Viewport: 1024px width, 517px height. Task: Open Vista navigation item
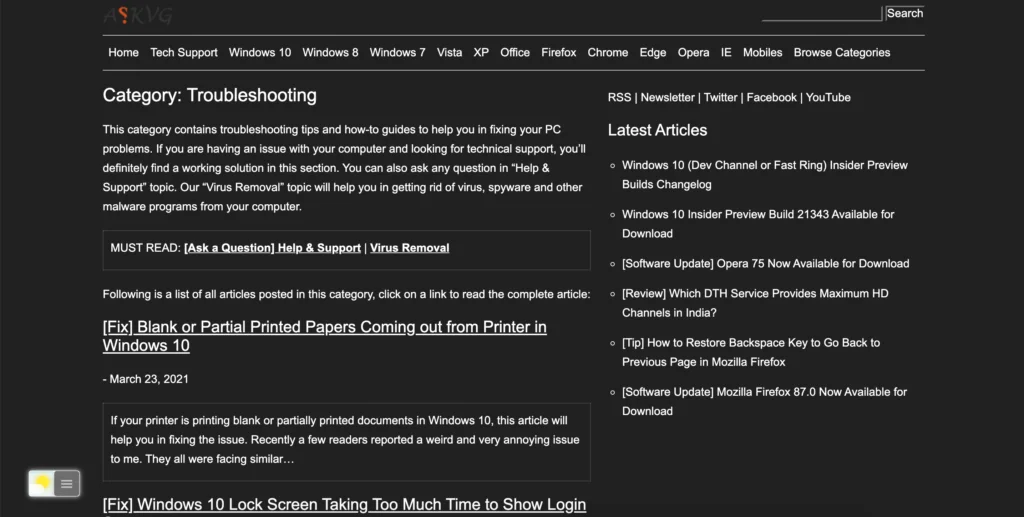tap(449, 52)
